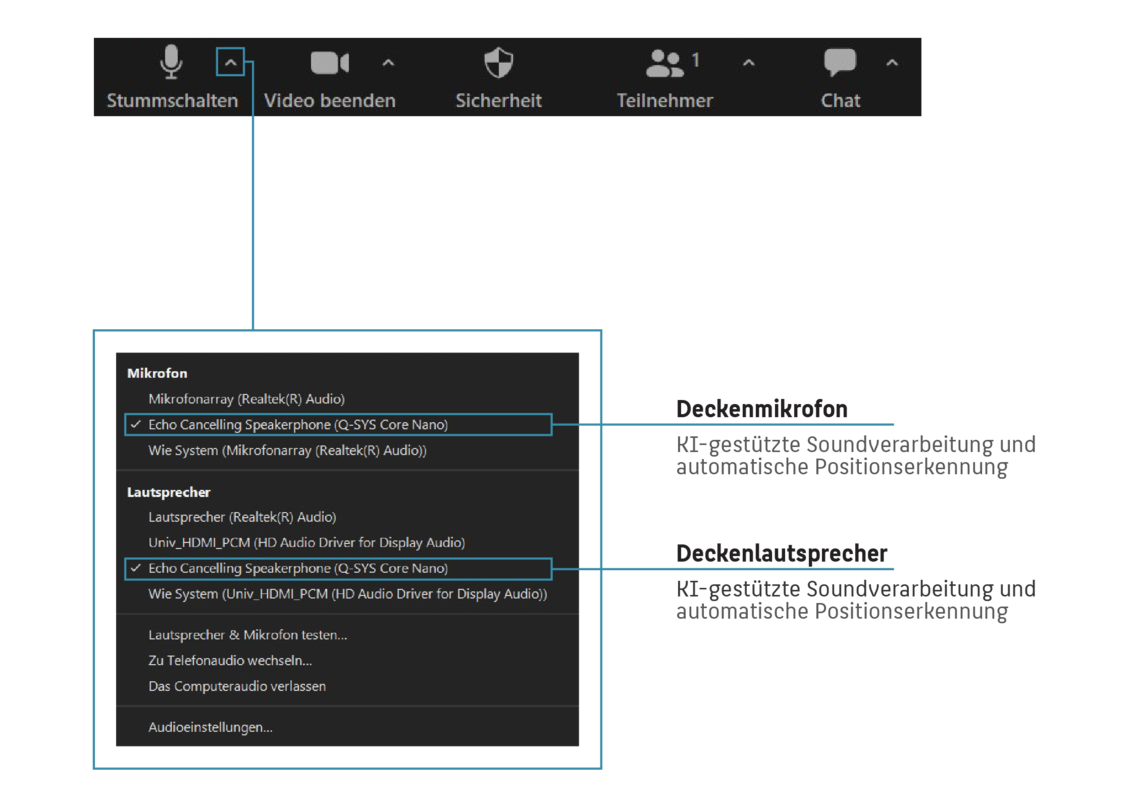Open Audioeinstellungen from the menu
This screenshot has width=1136, height=800.
point(210,728)
